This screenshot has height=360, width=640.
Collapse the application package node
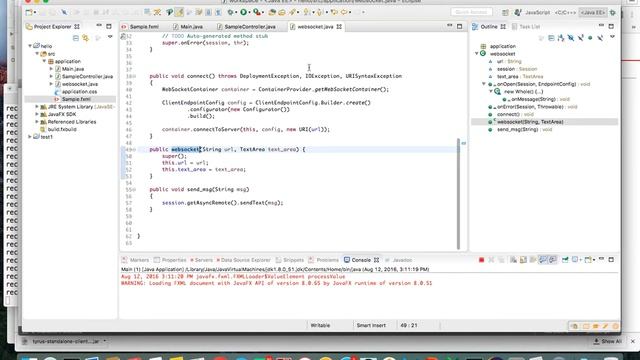coord(44,61)
